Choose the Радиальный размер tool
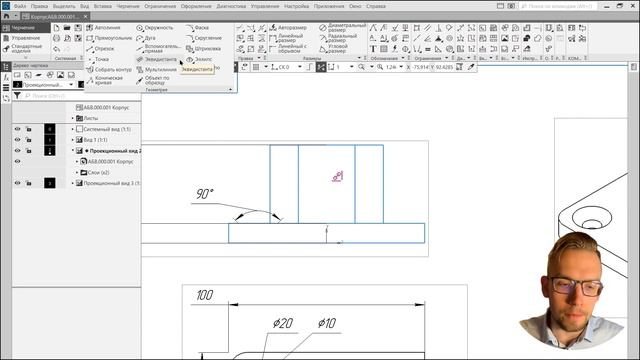 [x=338, y=38]
